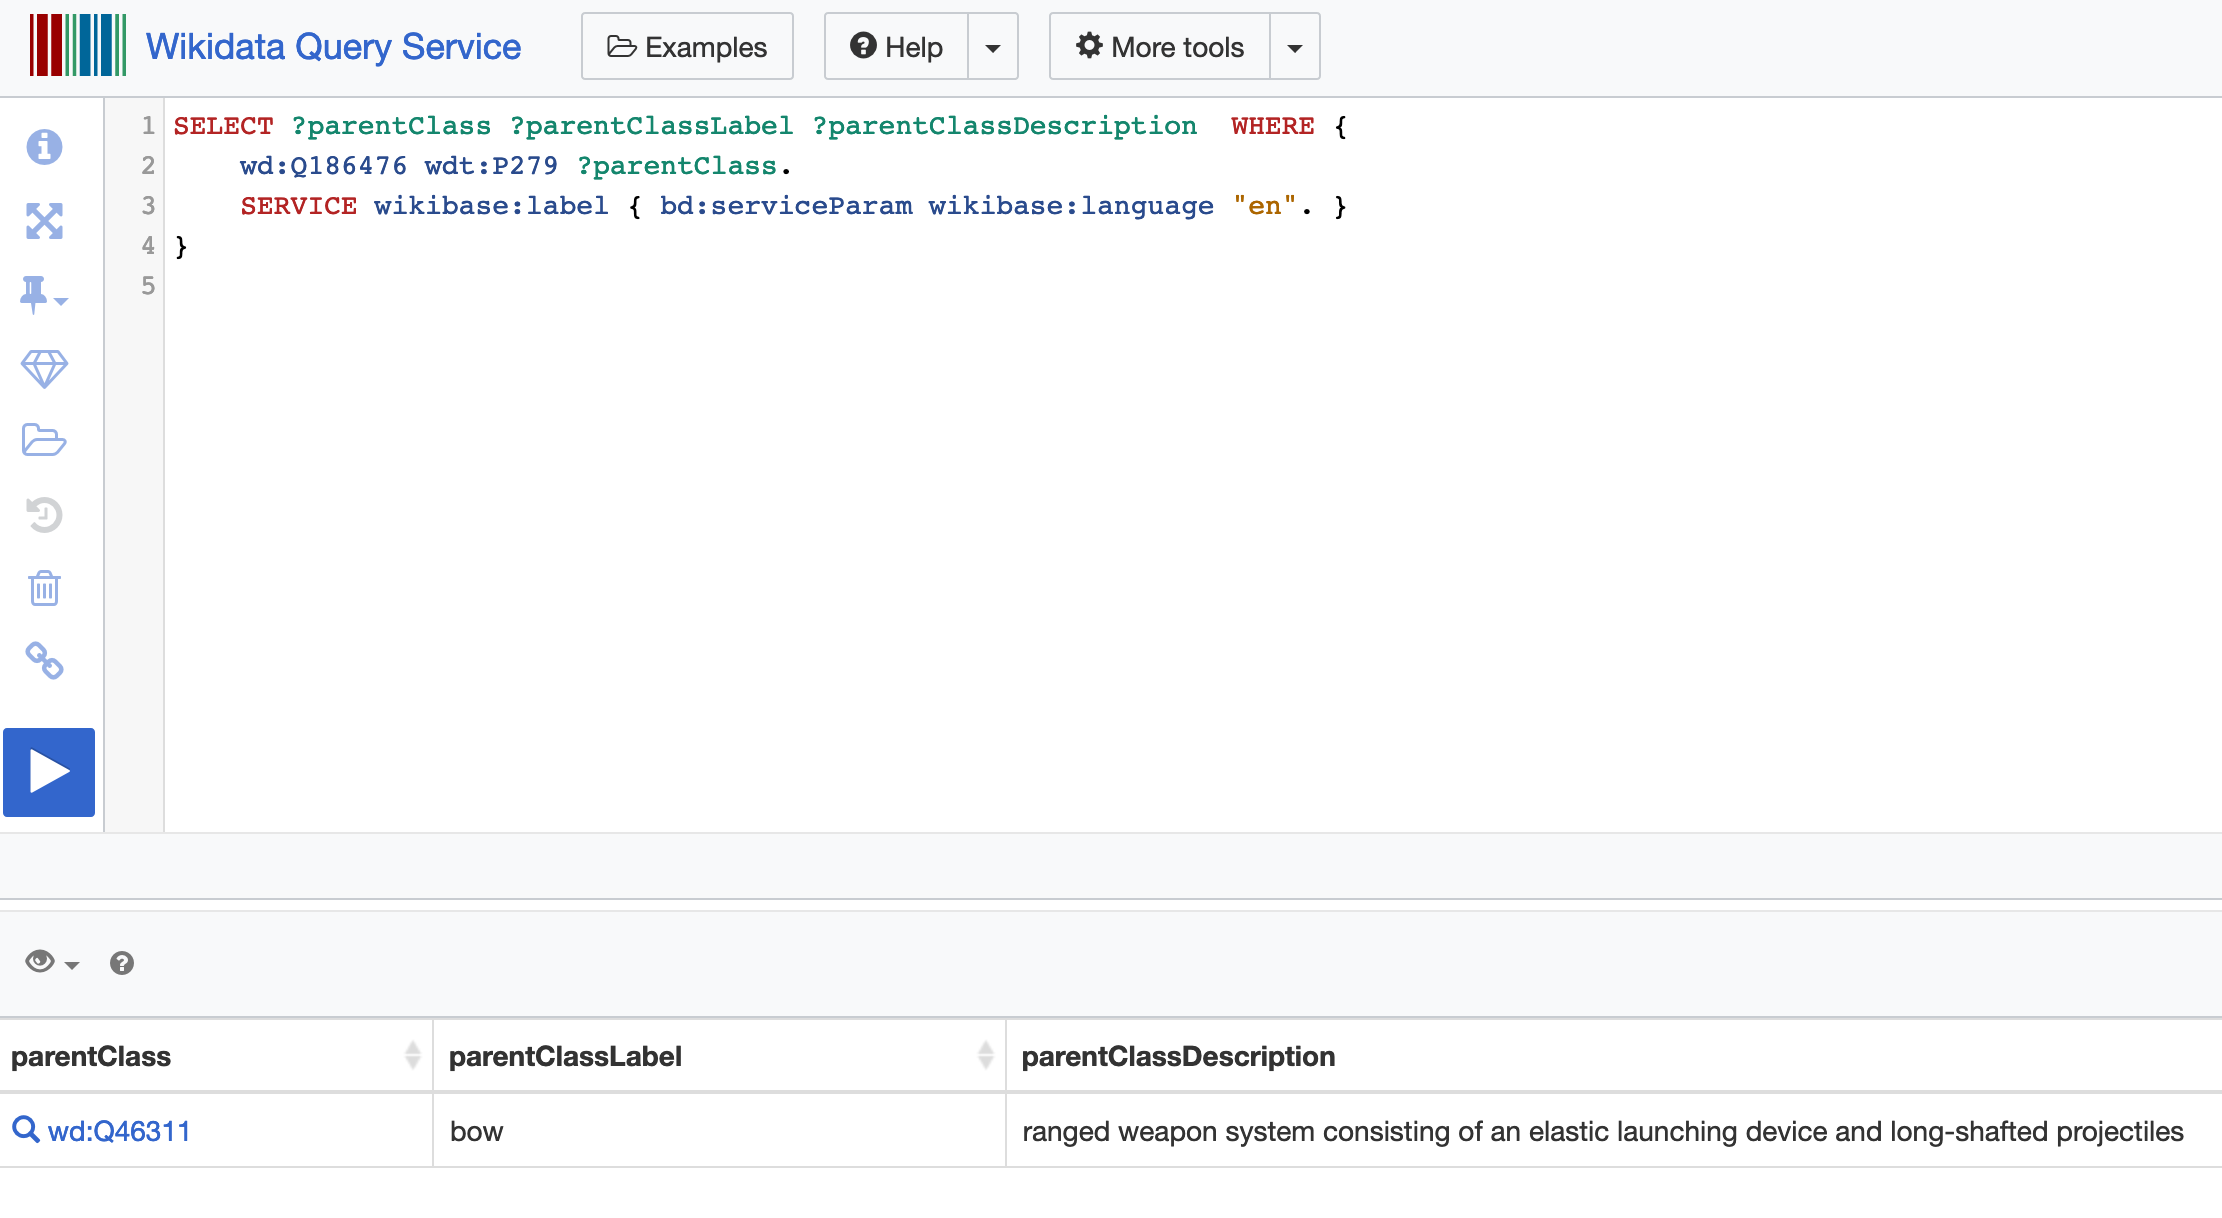
Task: Format the query with the gem icon
Action: point(44,368)
